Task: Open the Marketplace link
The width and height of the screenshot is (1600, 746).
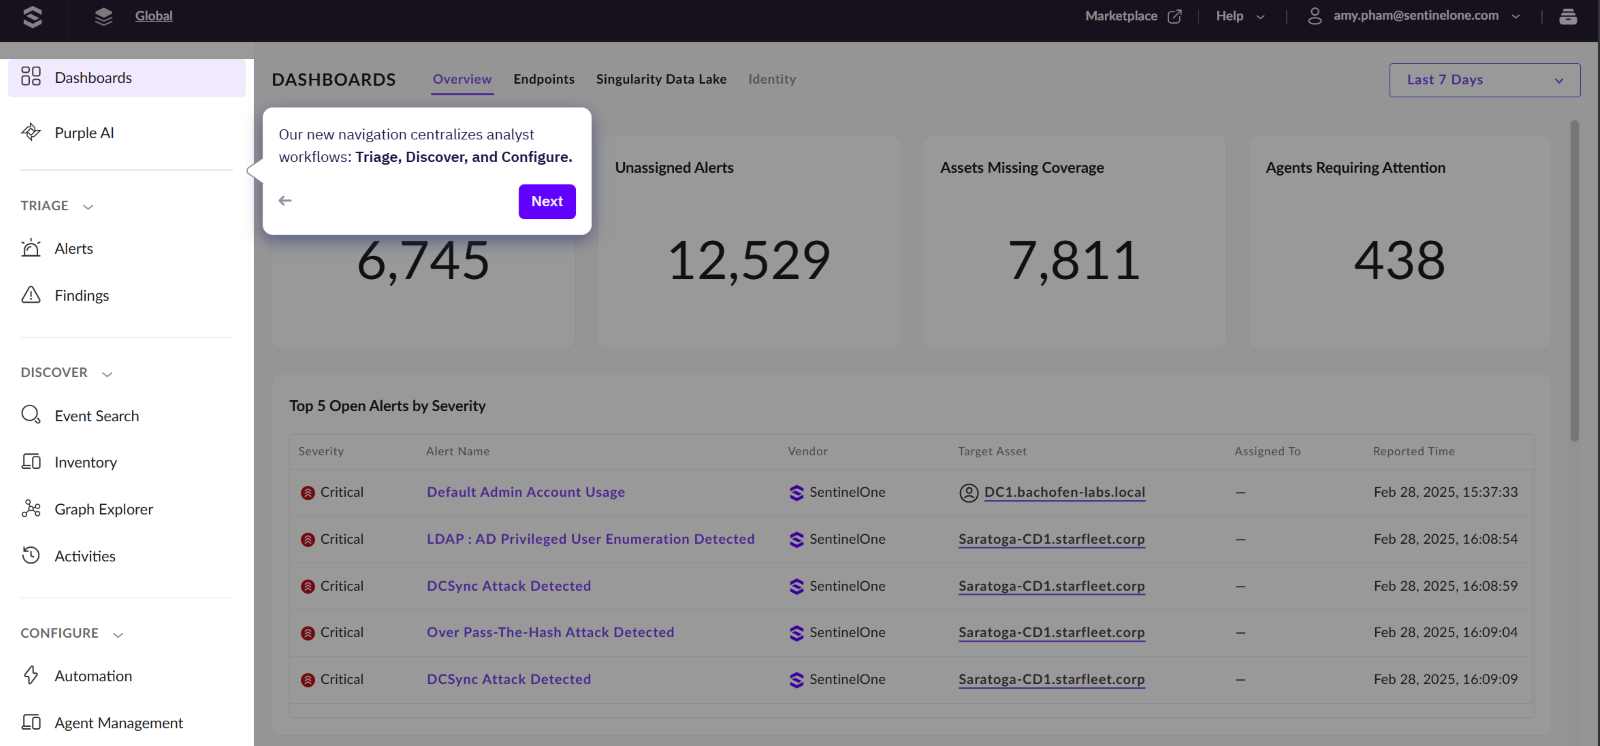Action: (x=1121, y=16)
